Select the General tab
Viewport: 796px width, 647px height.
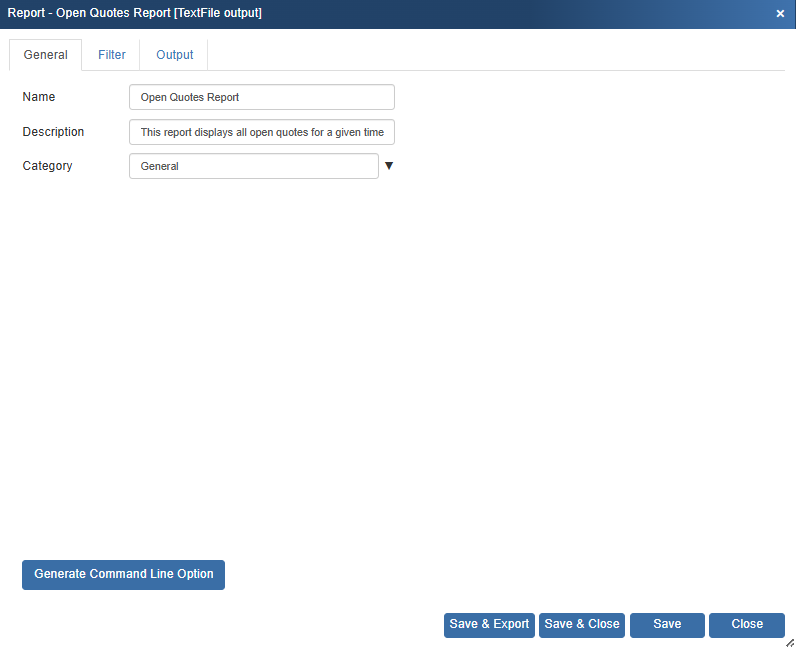pyautogui.click(x=46, y=55)
